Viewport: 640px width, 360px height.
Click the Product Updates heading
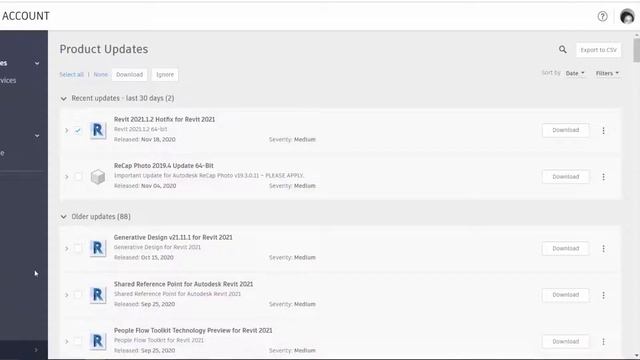(104, 49)
